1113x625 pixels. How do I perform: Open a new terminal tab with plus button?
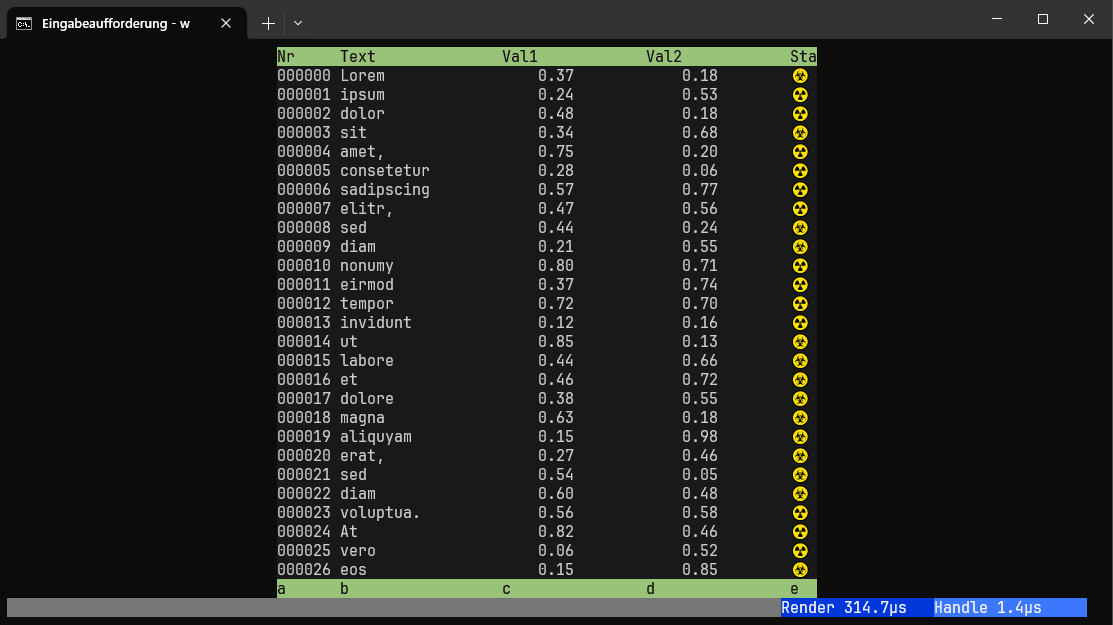268,22
